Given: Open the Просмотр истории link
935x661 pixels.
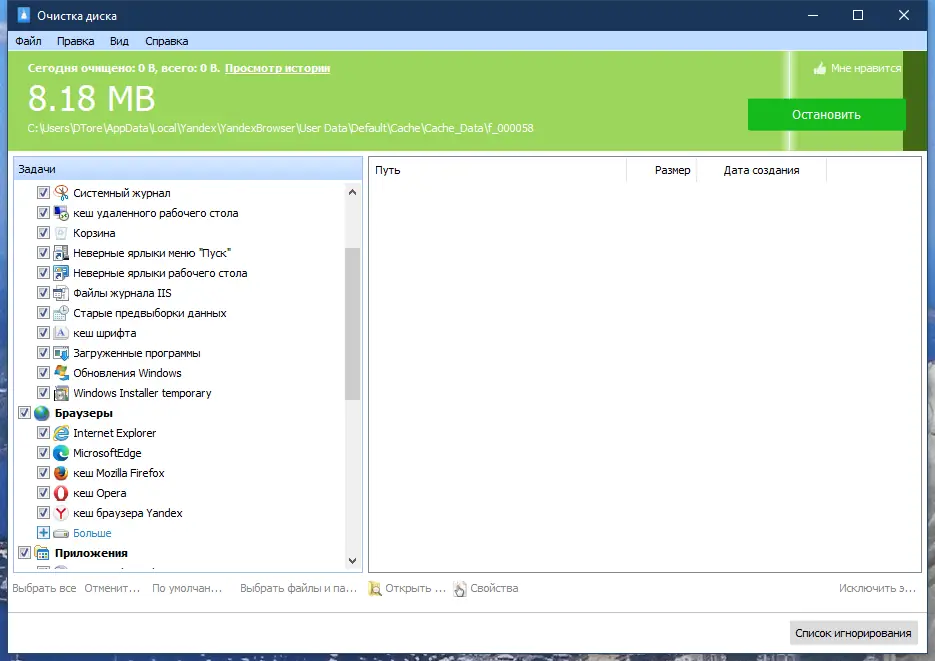Looking at the screenshot, I should click(x=277, y=68).
